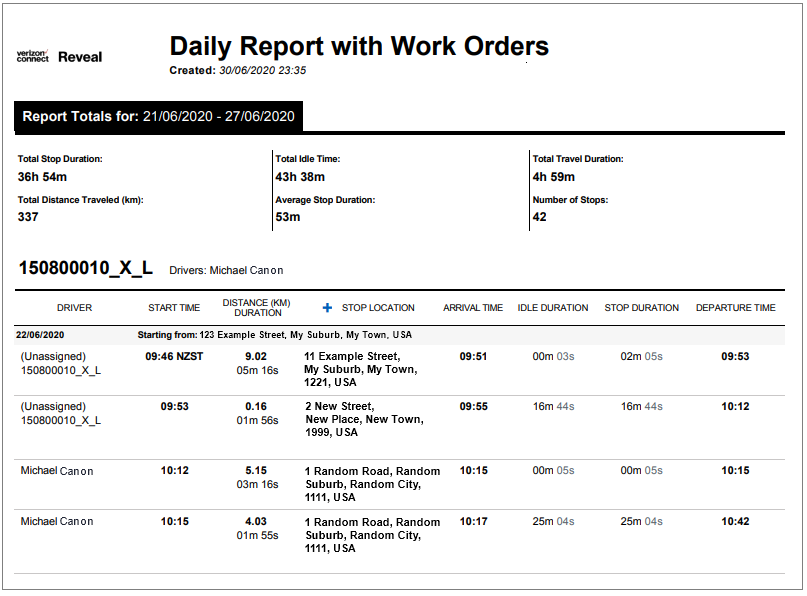Click distance value 0.16
The image size is (807, 596).
[256, 407]
